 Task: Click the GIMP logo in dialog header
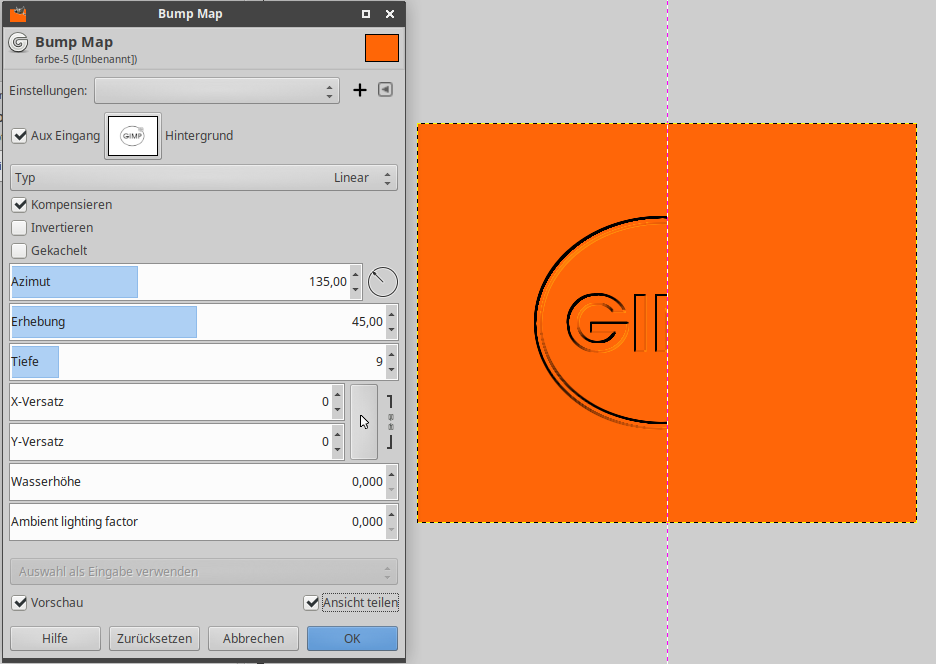tap(17, 43)
